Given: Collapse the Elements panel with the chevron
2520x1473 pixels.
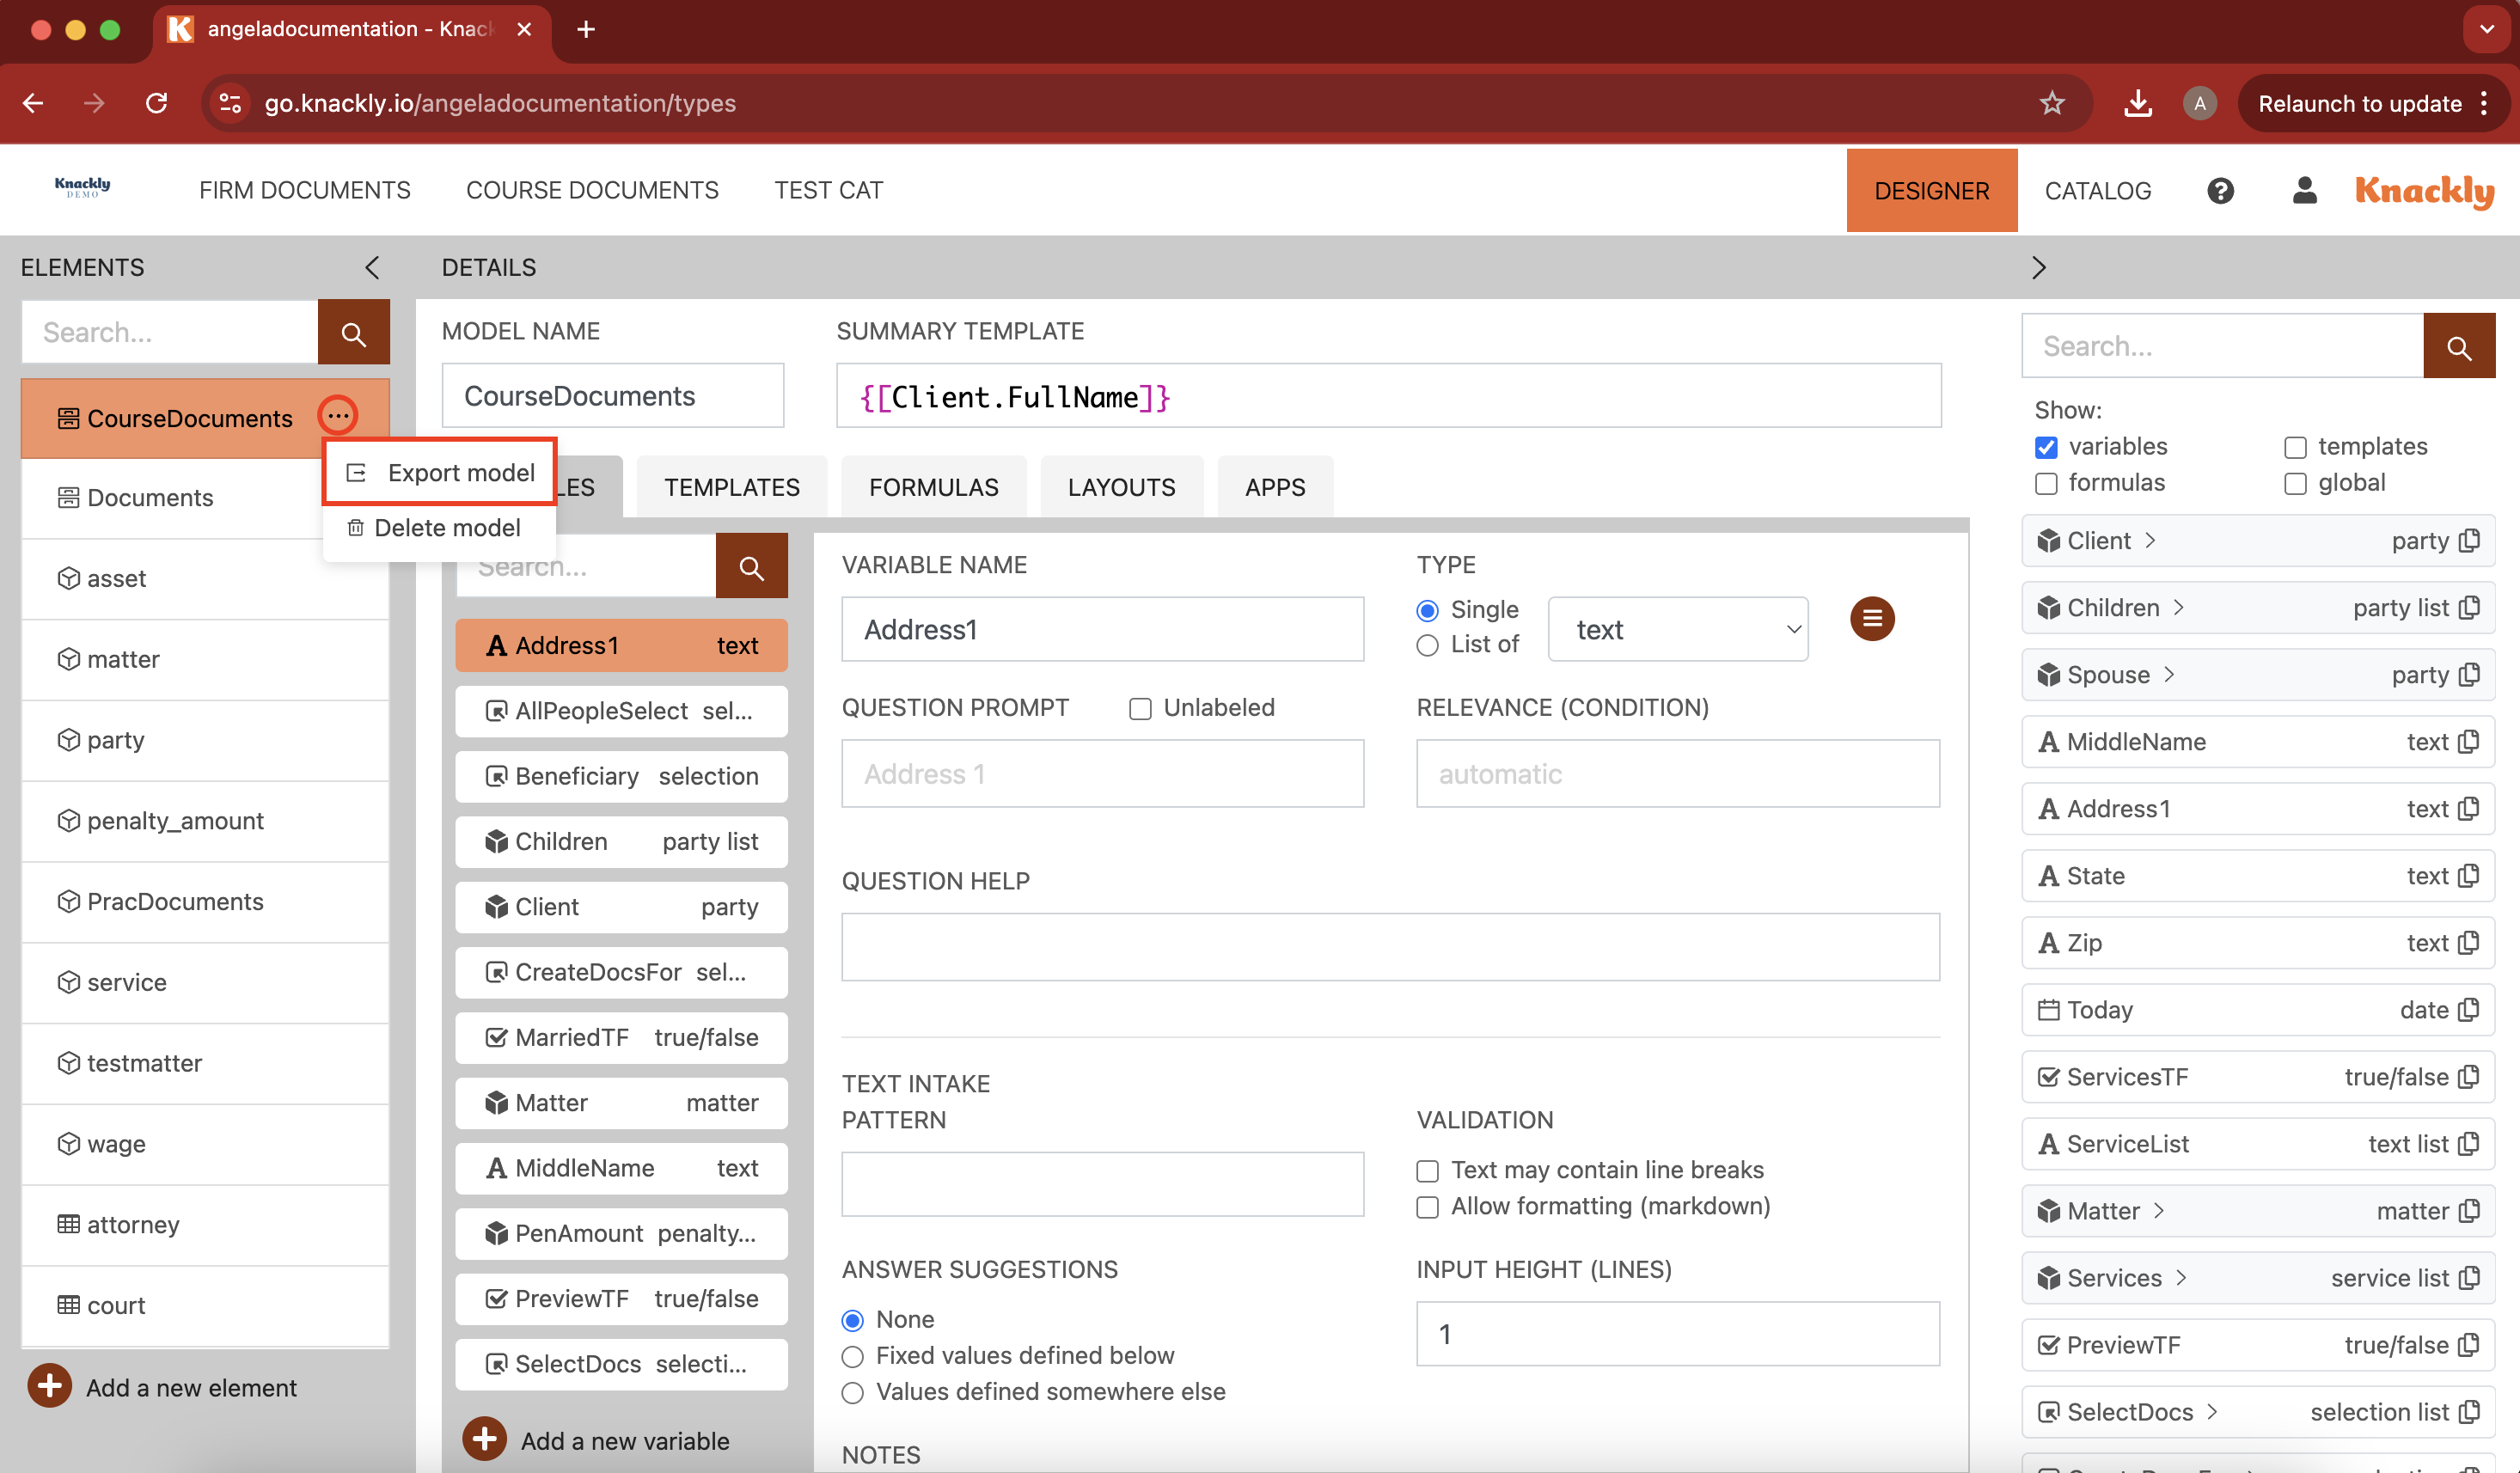Looking at the screenshot, I should (372, 267).
